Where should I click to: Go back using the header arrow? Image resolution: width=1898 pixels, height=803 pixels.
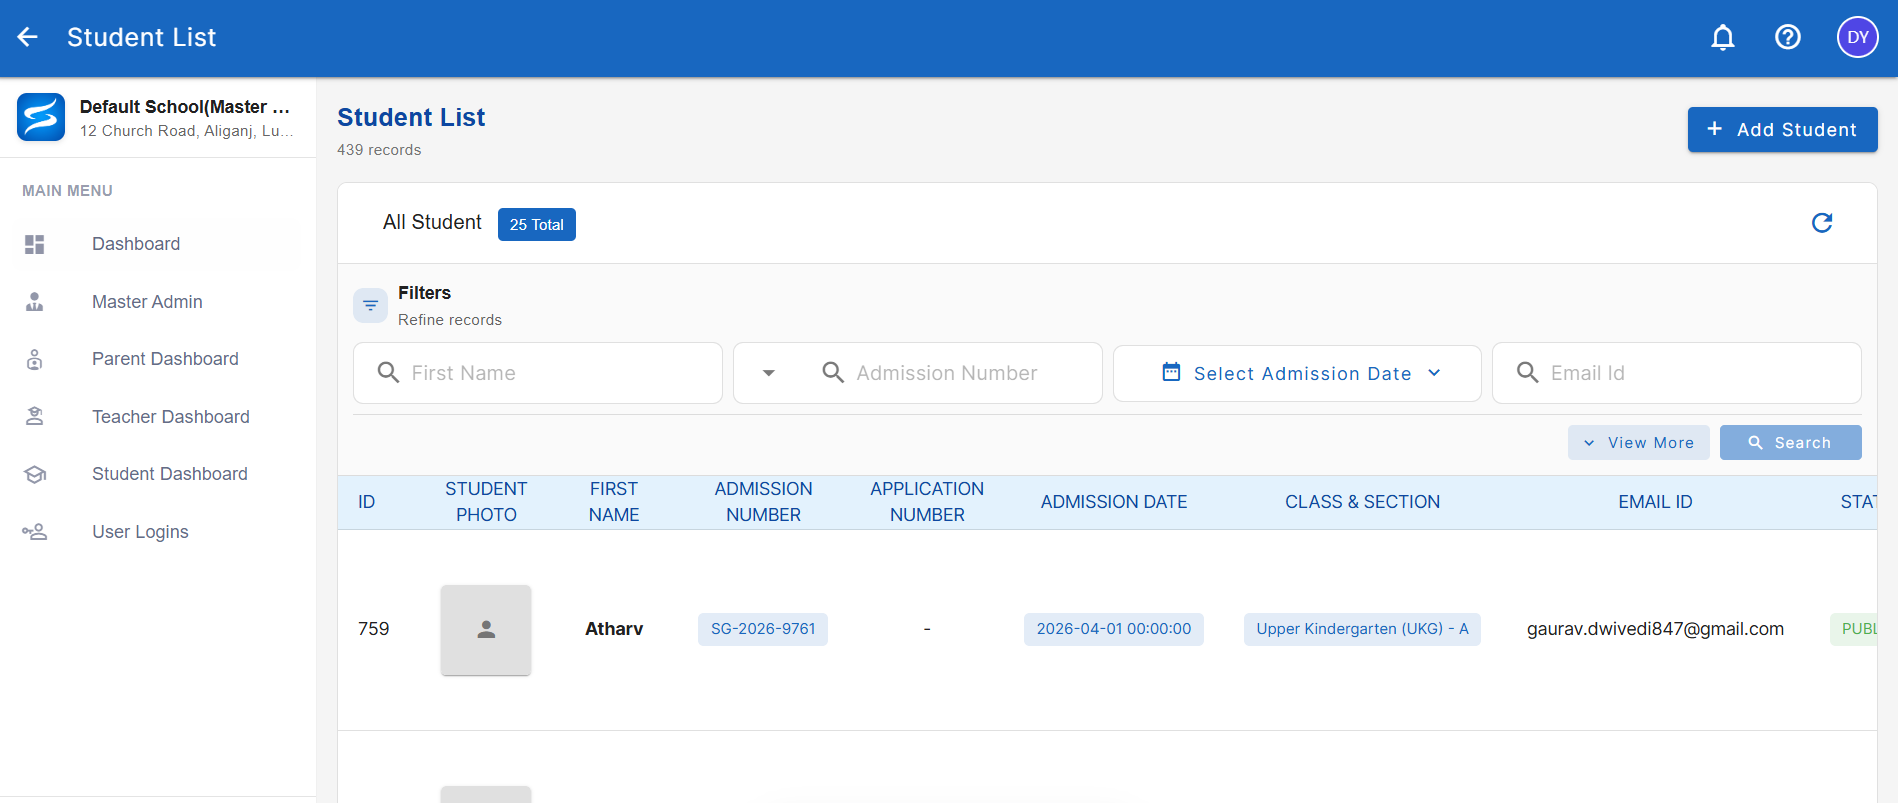pyautogui.click(x=28, y=37)
